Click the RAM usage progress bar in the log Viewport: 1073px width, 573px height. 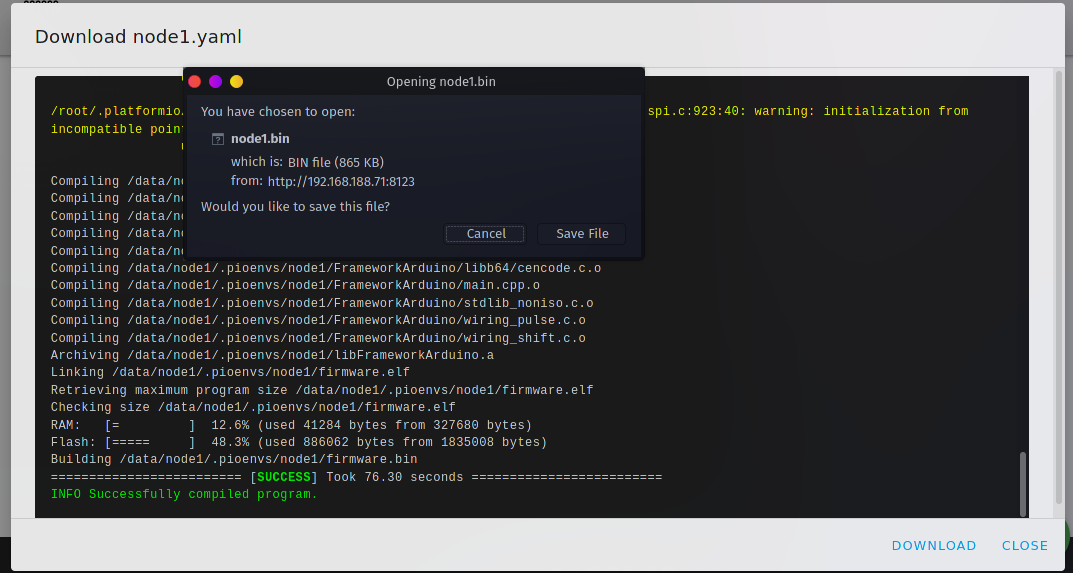click(x=149, y=425)
